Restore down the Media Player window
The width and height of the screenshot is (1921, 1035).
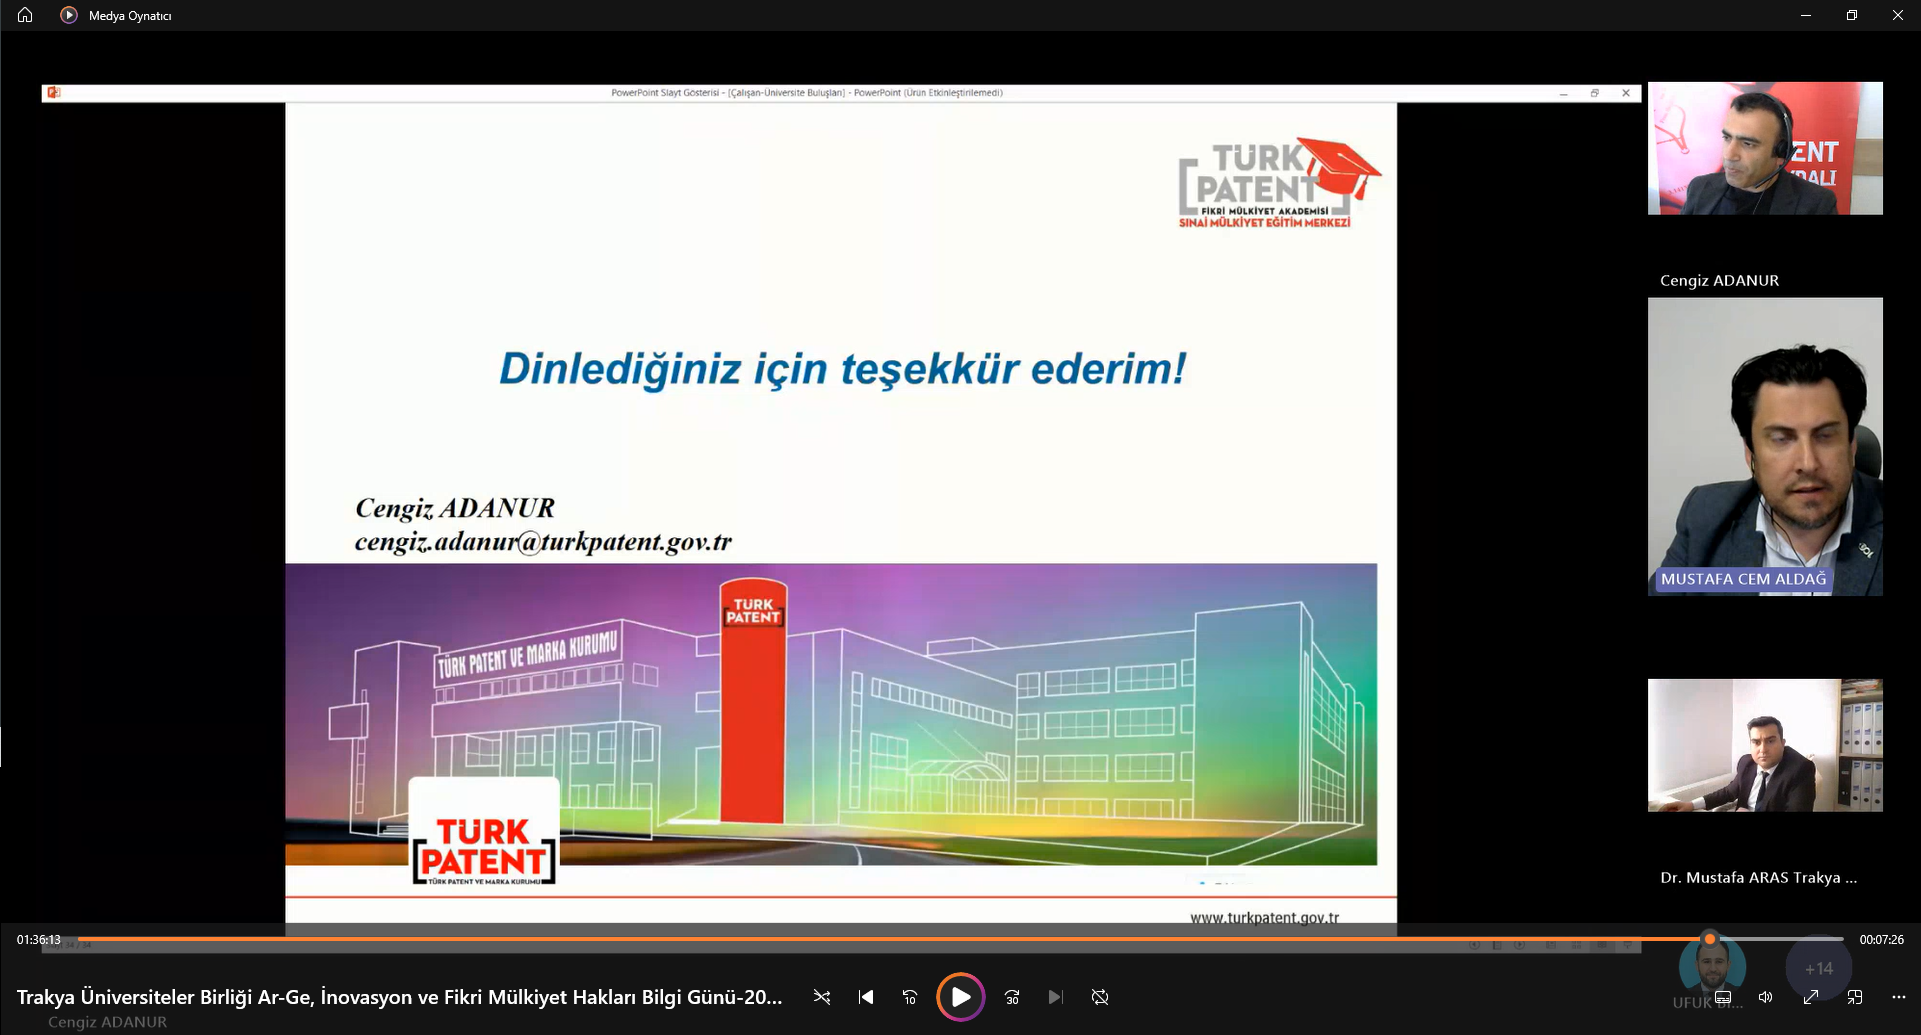tap(1852, 15)
